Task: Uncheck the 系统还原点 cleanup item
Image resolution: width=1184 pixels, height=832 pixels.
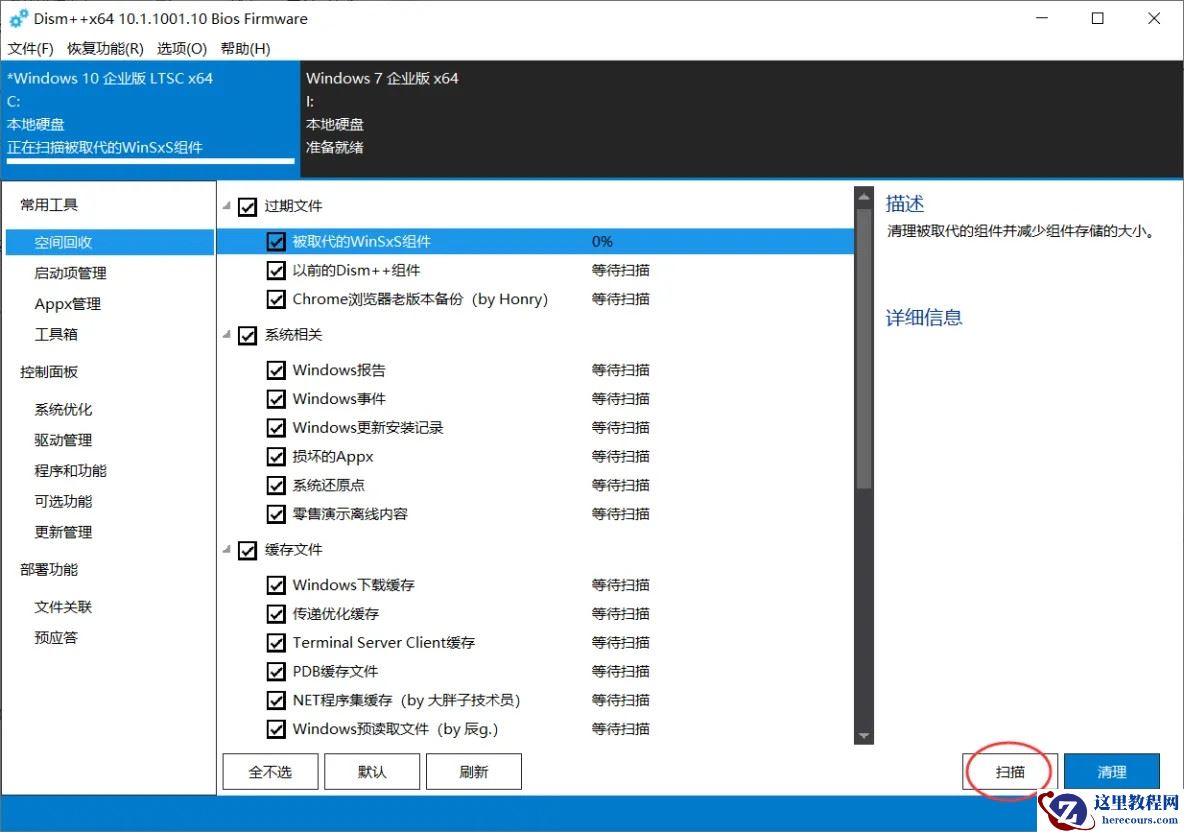Action: [277, 485]
